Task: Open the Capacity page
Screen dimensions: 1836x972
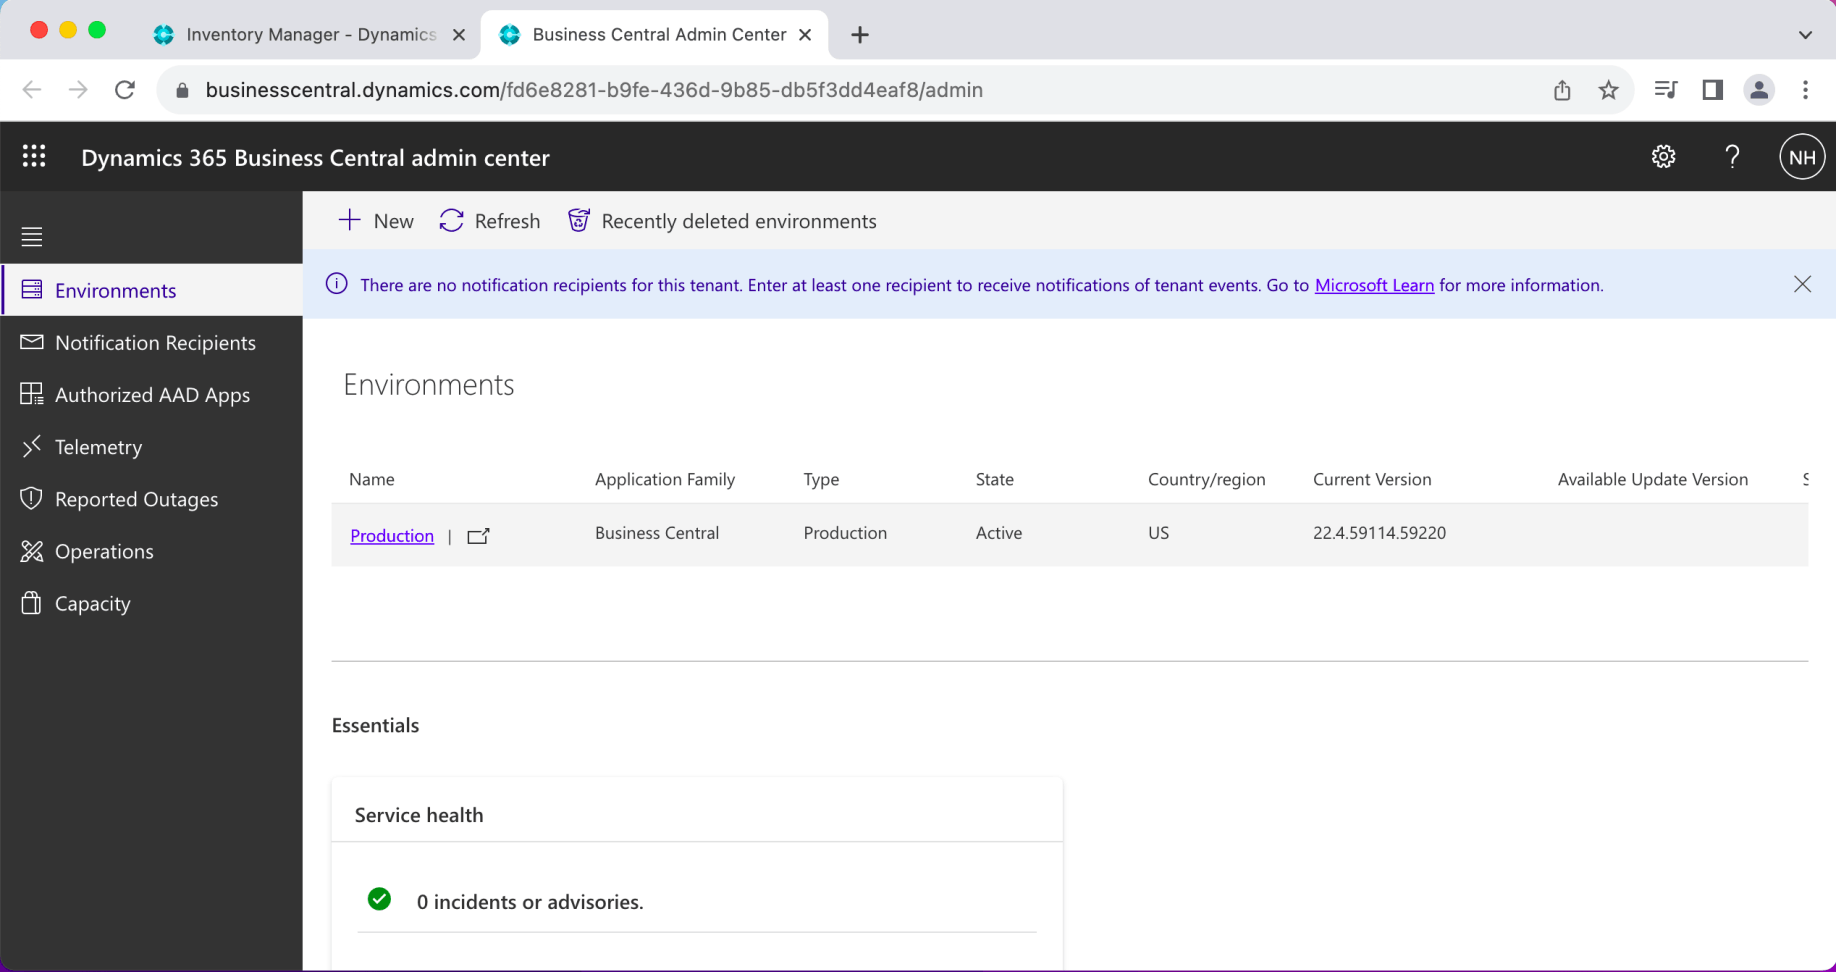Action: tap(92, 603)
